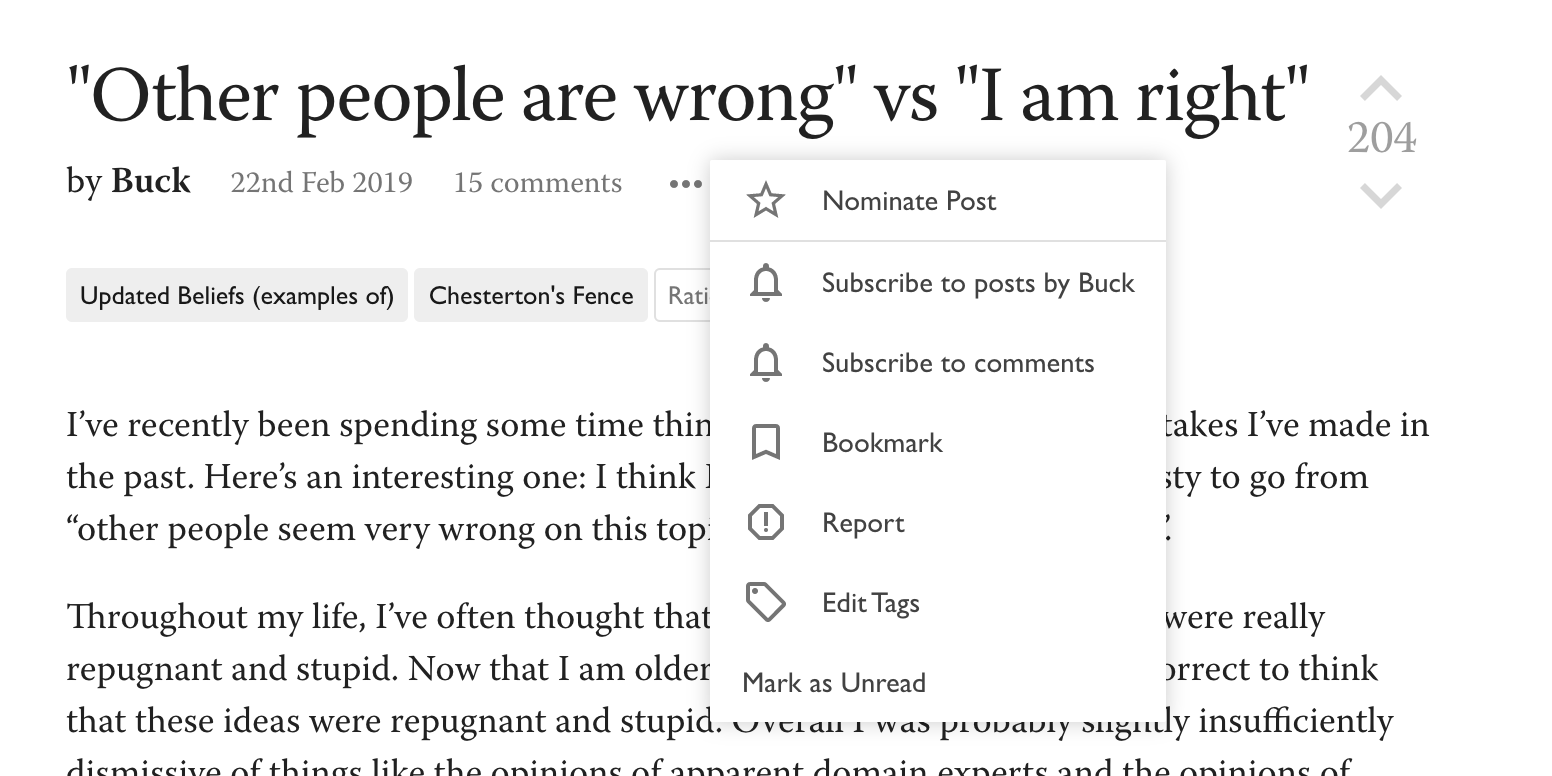Open the Chesterton's Fence tag
1552x776 pixels.
(x=531, y=296)
